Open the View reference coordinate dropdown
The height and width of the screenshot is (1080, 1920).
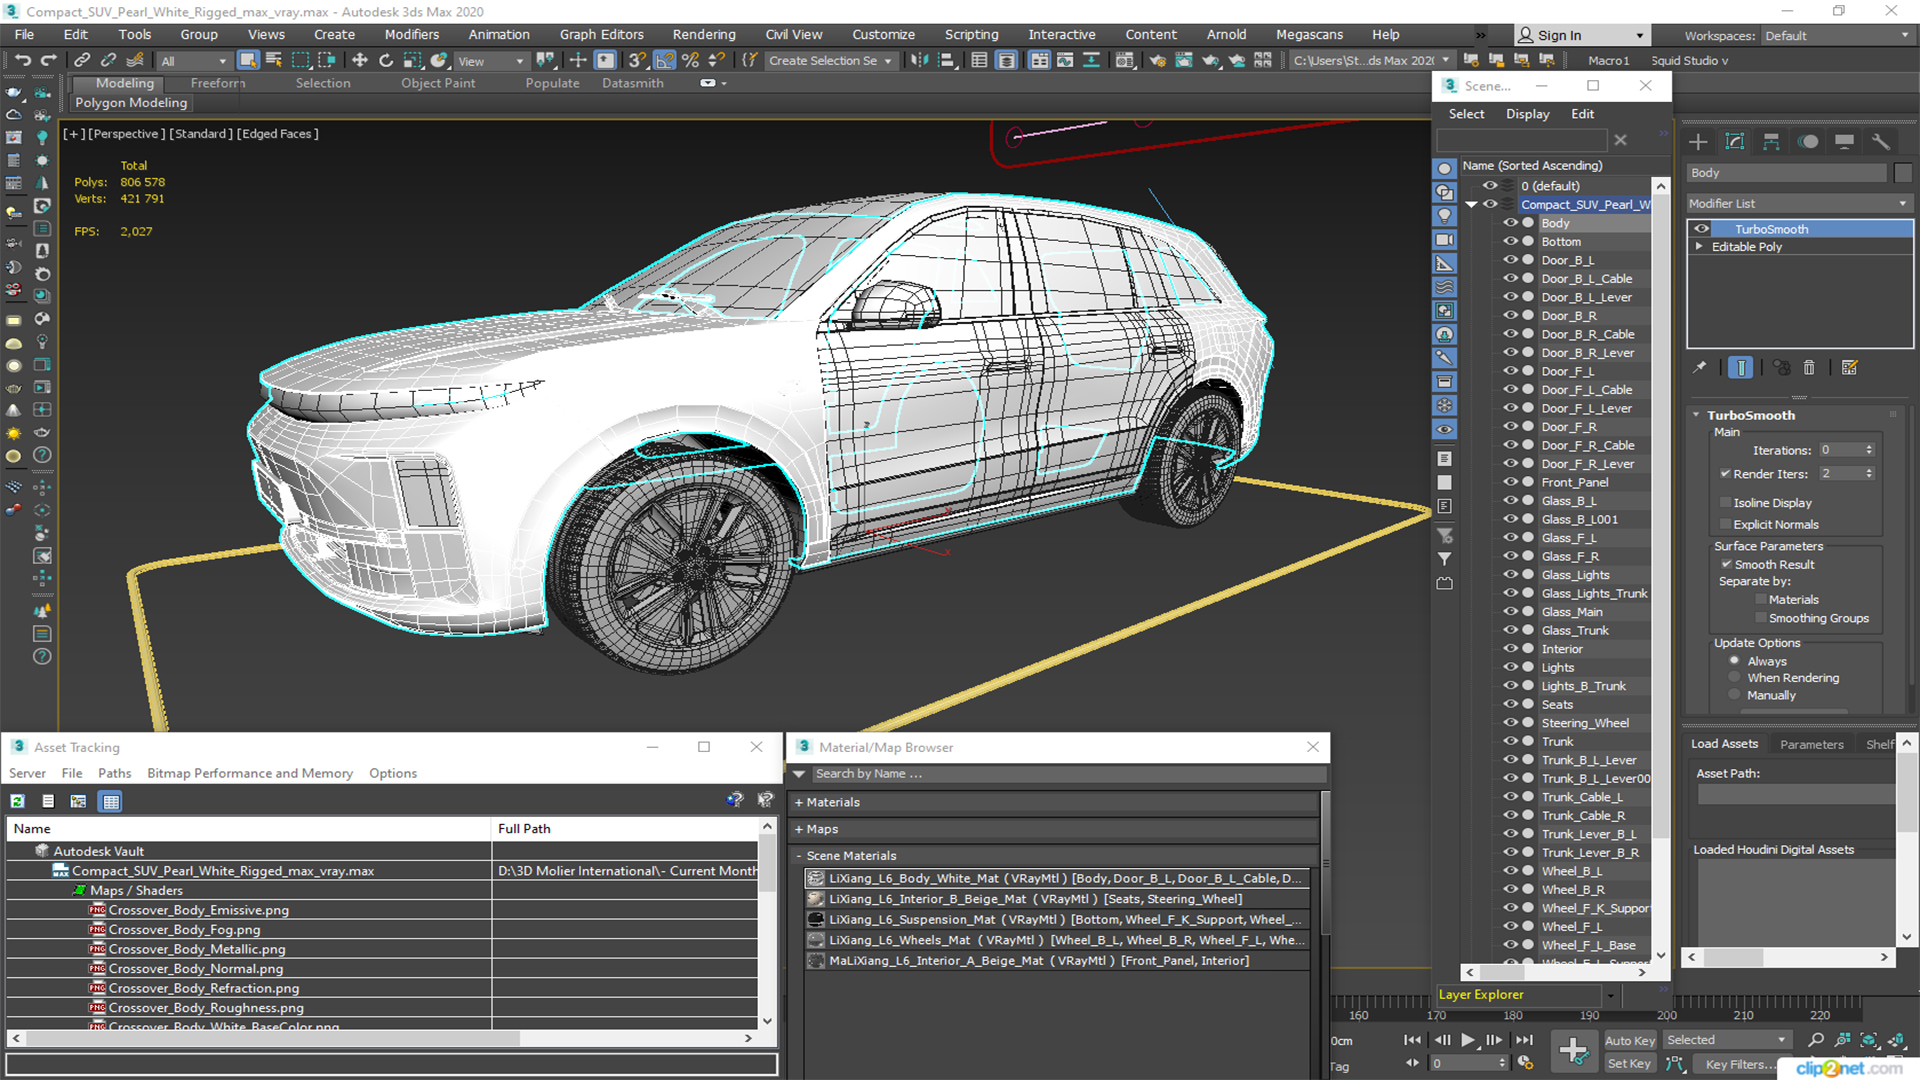(x=489, y=61)
